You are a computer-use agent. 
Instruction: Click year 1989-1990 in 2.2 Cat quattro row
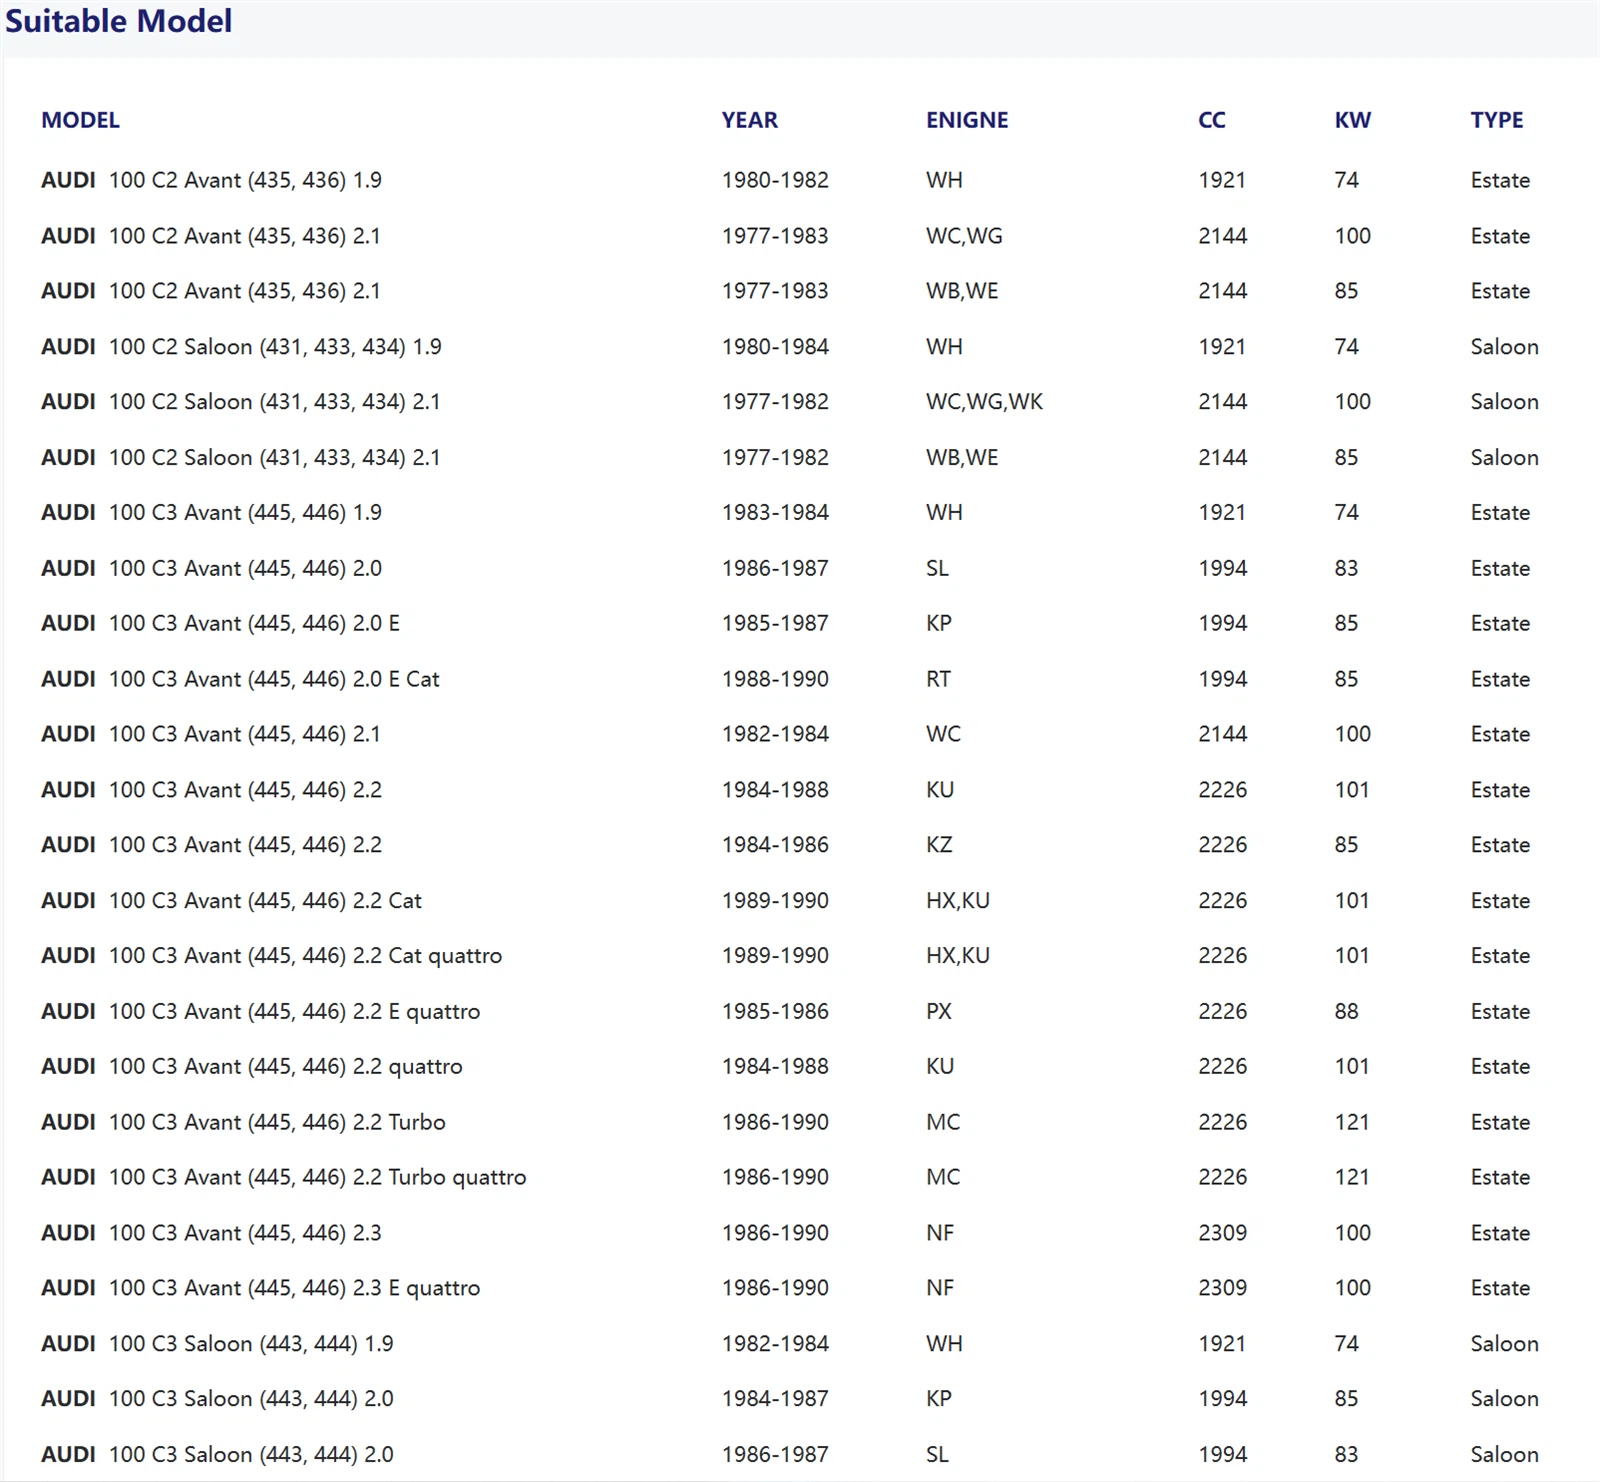[775, 956]
